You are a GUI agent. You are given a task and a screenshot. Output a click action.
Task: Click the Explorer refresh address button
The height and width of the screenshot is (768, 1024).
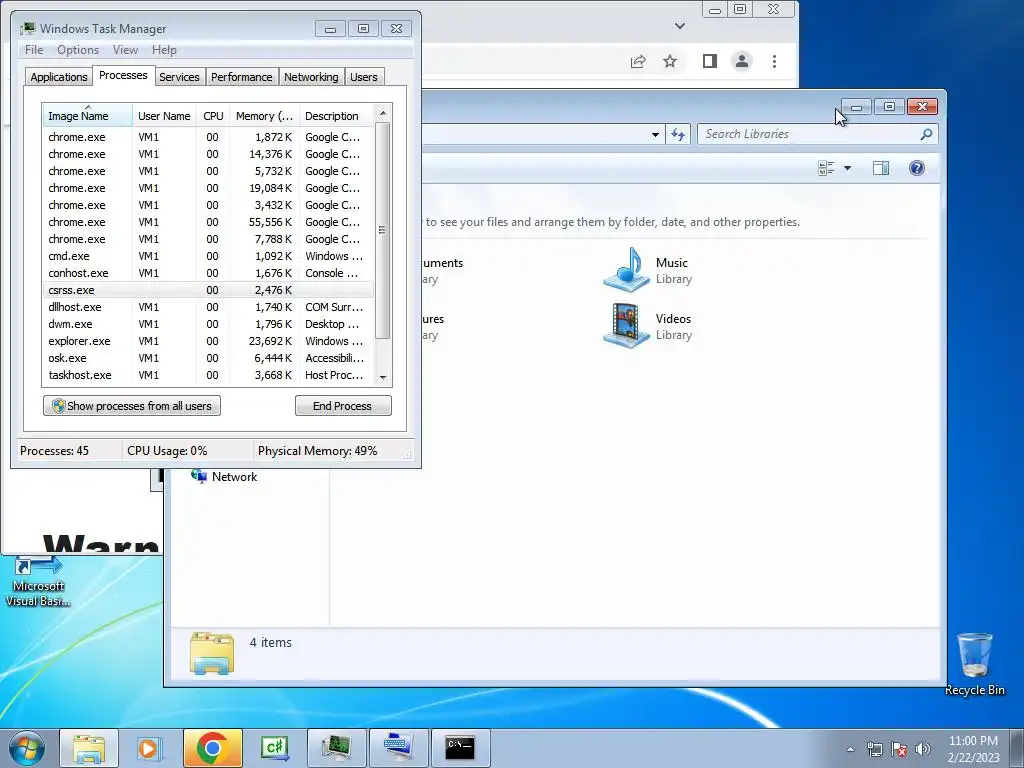678,135
